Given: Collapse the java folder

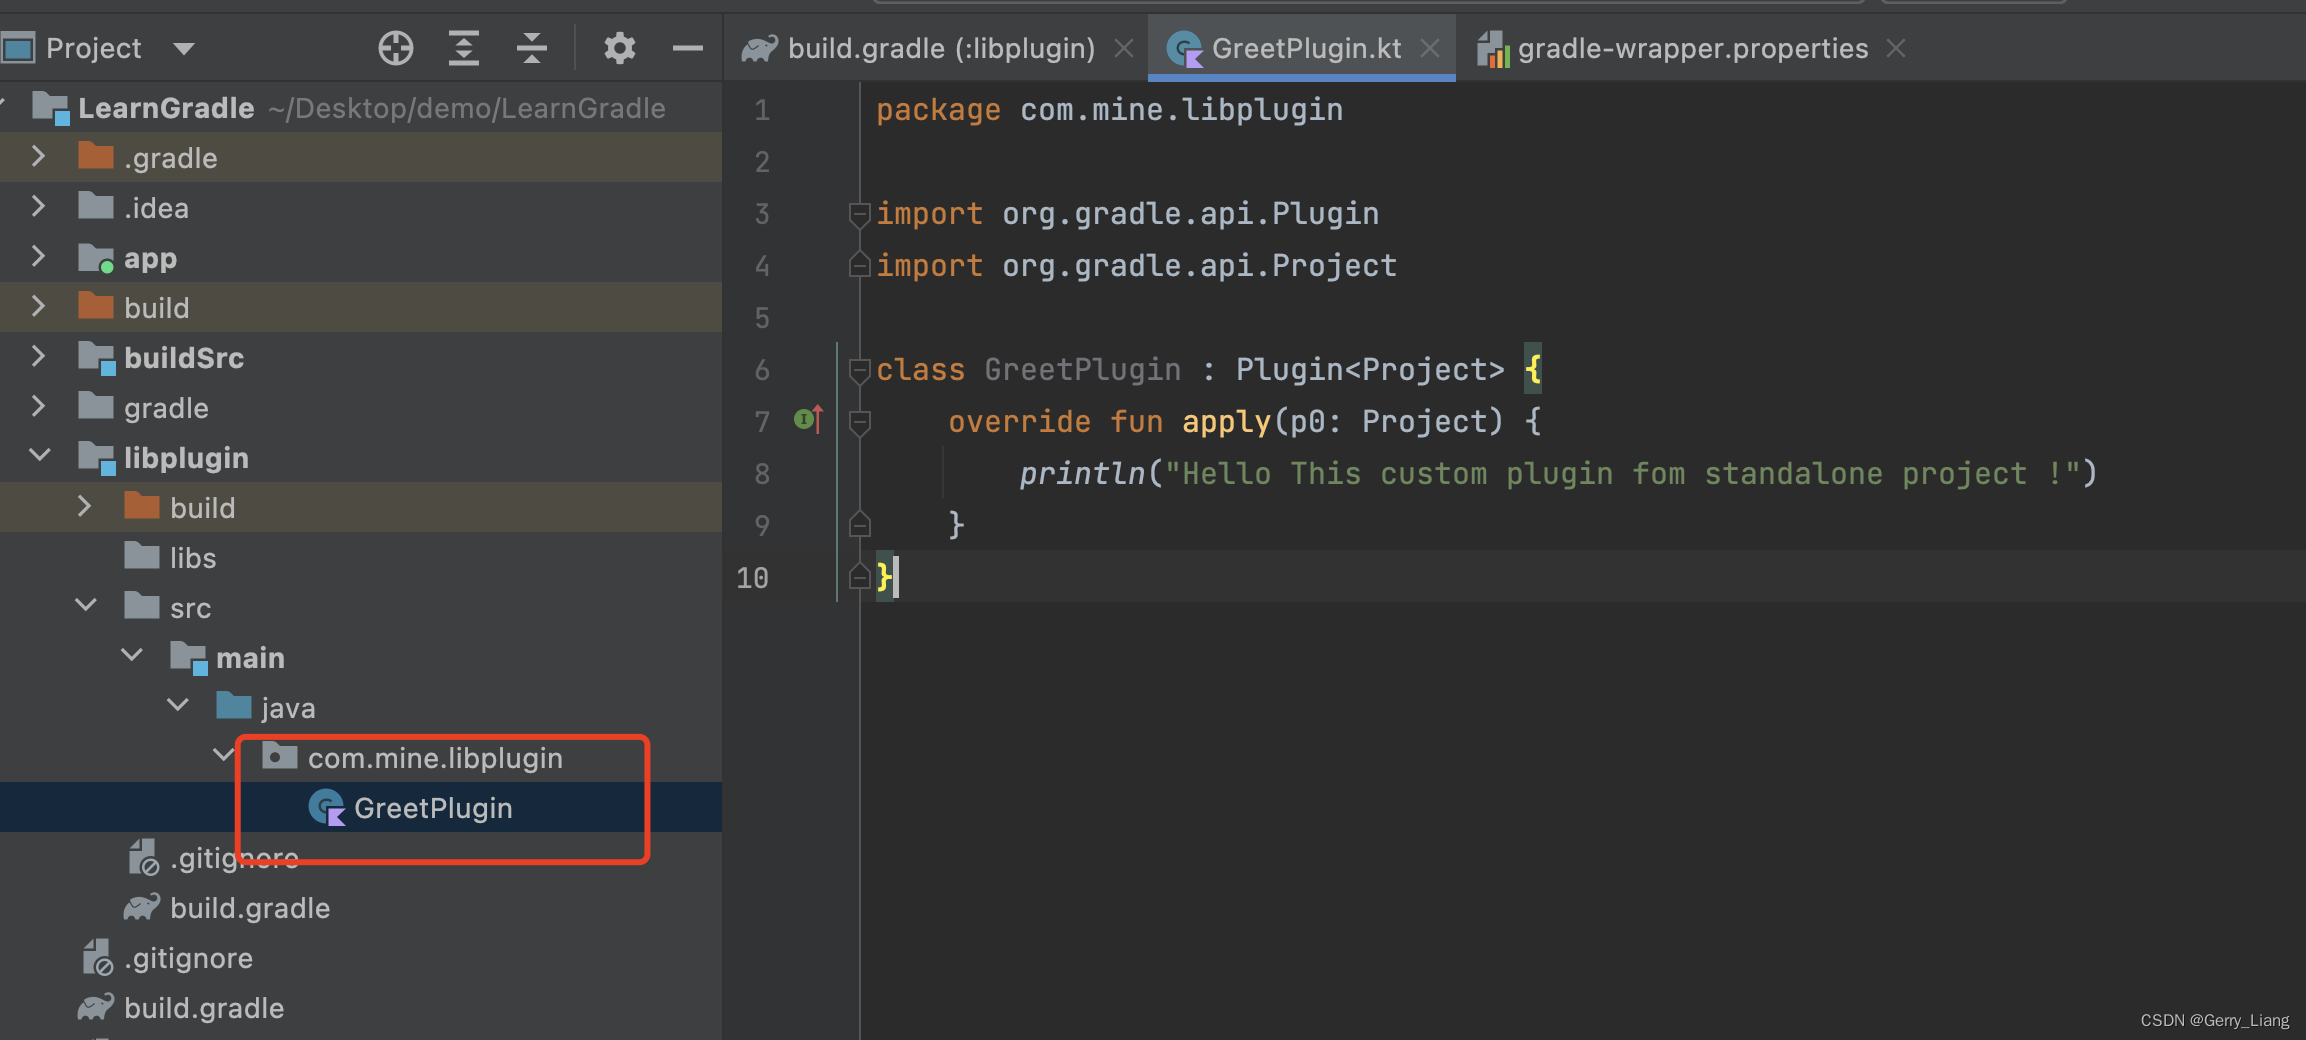Looking at the screenshot, I should 178,706.
